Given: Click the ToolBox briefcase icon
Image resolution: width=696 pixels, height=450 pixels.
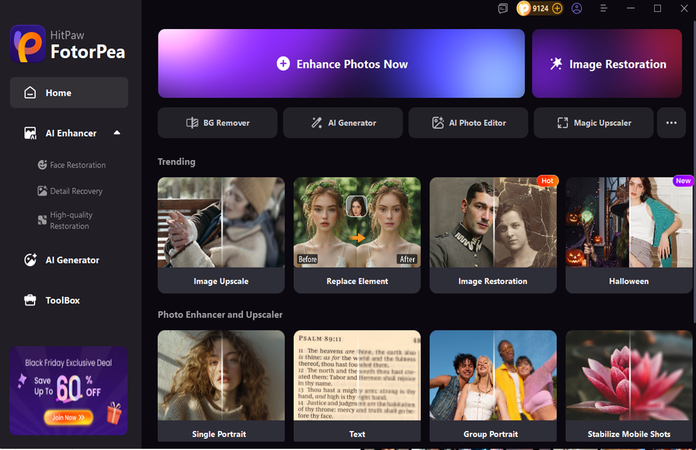Looking at the screenshot, I should (30, 300).
